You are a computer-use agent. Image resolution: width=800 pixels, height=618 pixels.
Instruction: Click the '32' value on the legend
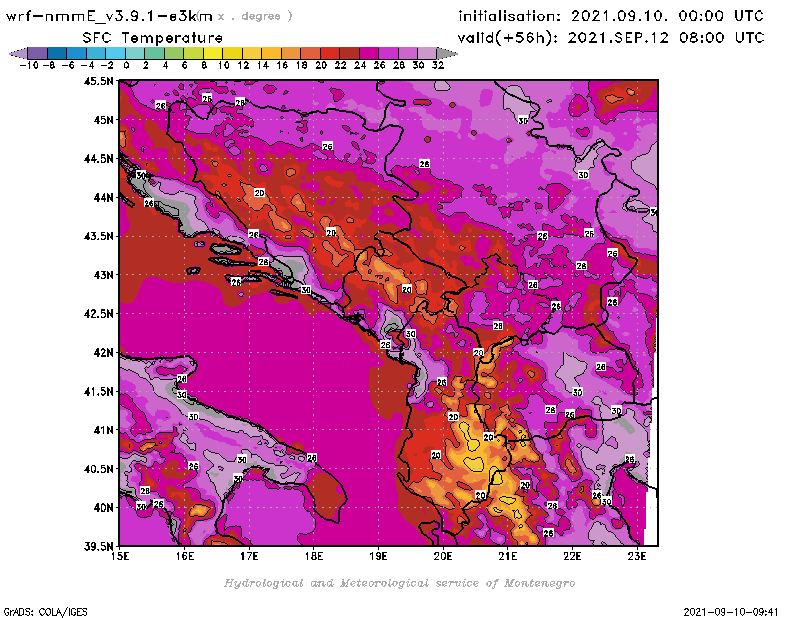pos(438,66)
